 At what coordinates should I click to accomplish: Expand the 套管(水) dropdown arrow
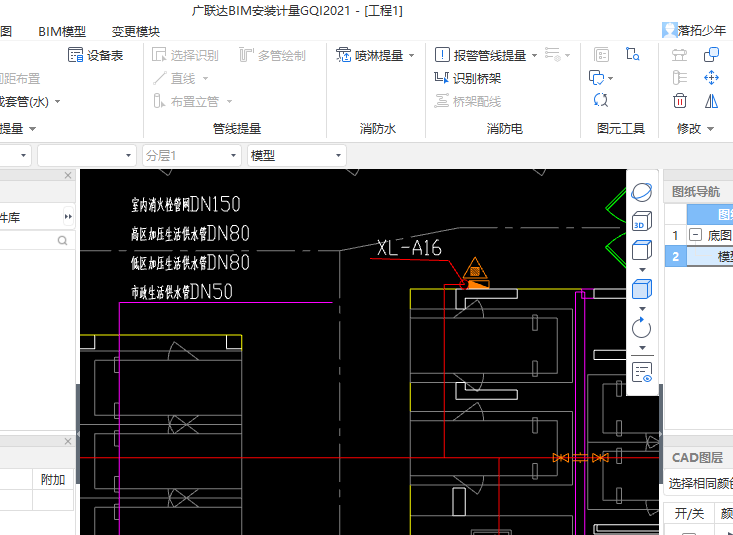click(57, 101)
